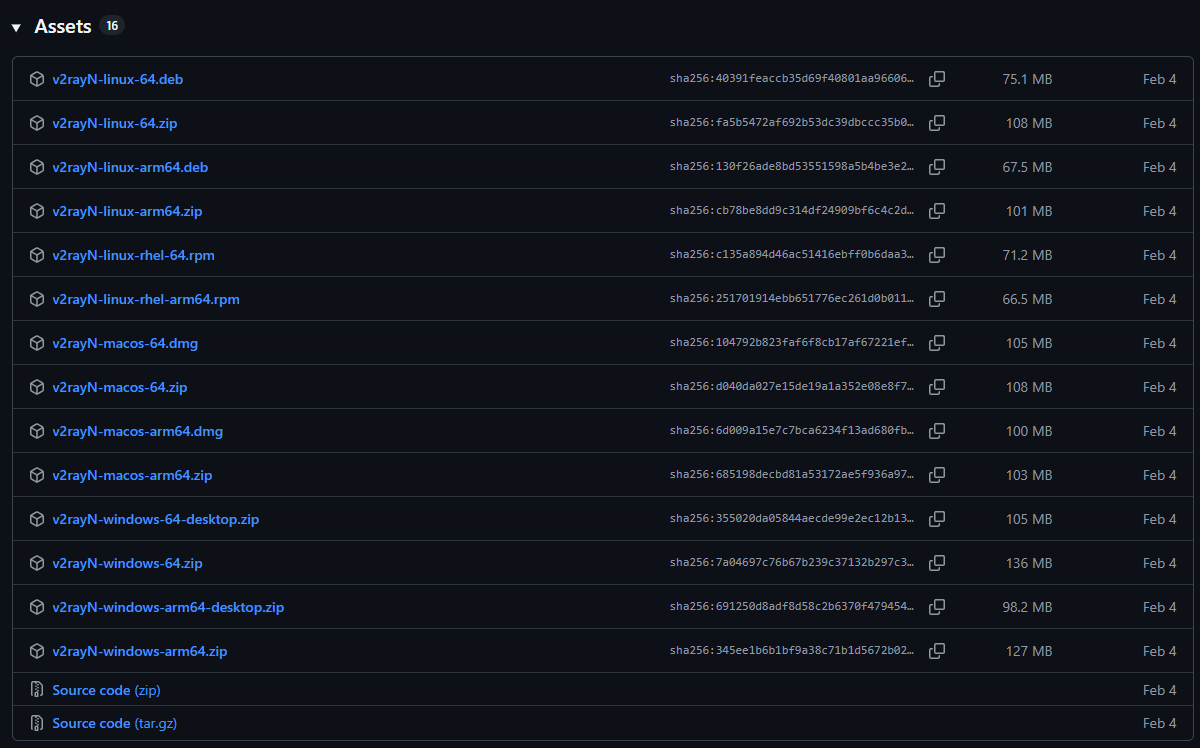1200x748 pixels.
Task: Click package icon beside v2rayN-linux-64.deb
Action: coord(37,79)
